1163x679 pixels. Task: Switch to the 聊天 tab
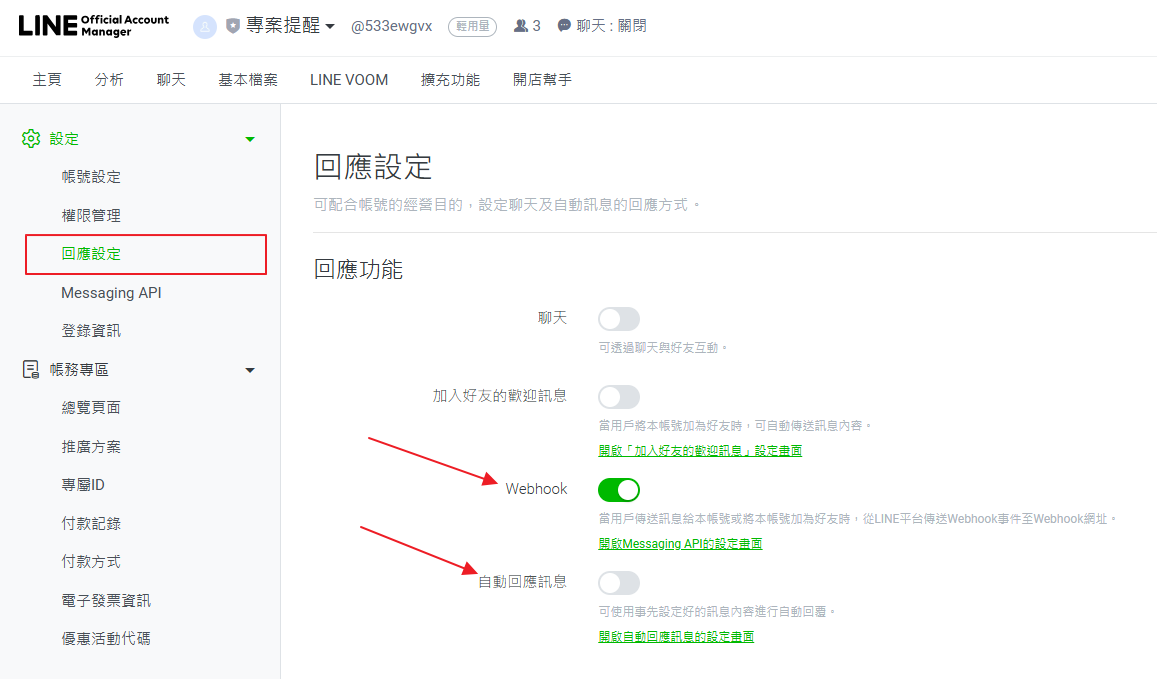171,79
